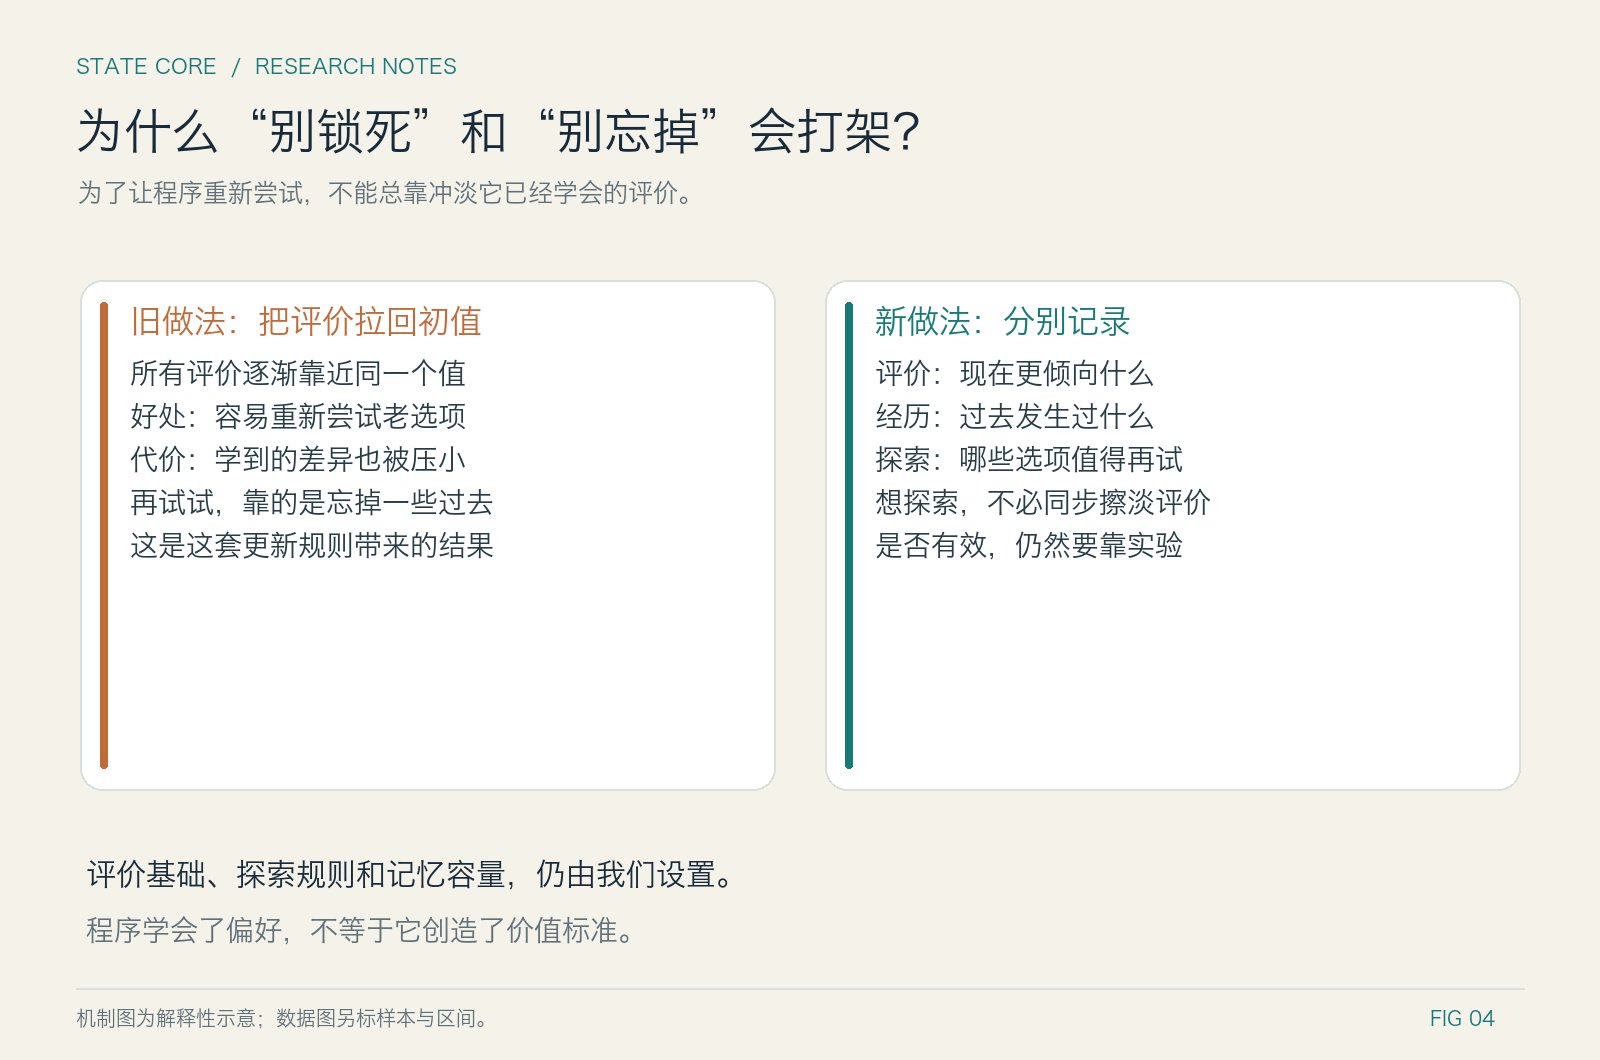The image size is (1600, 1060).
Task: Click the line 探索：哪些选项值得再试
Action: (x=1029, y=459)
